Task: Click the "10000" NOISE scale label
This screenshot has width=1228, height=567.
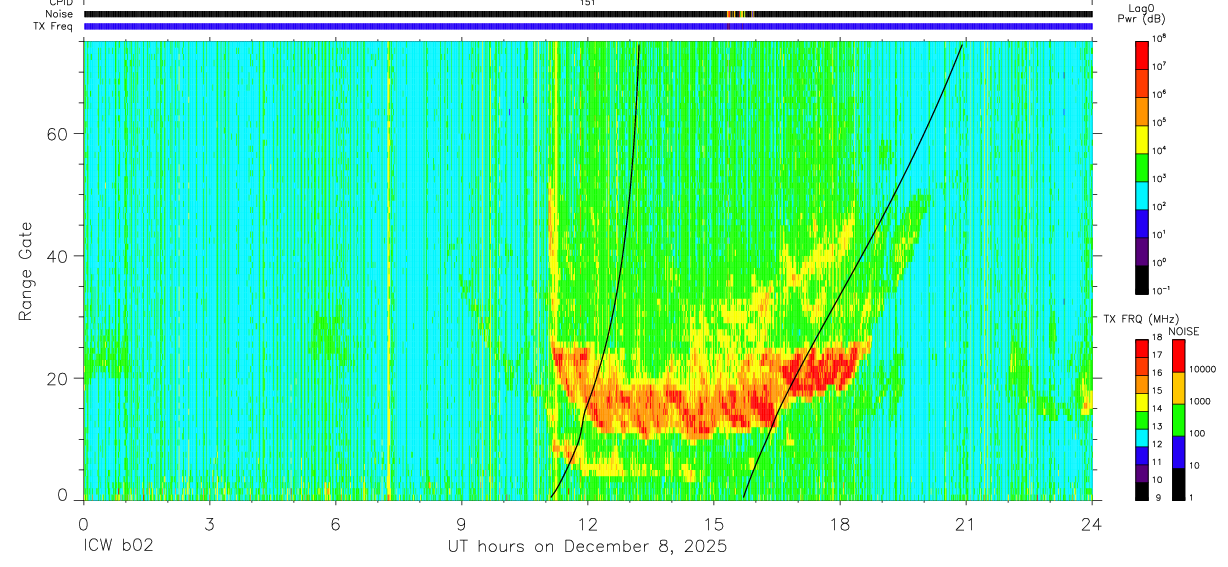Action: [x=1202, y=369]
